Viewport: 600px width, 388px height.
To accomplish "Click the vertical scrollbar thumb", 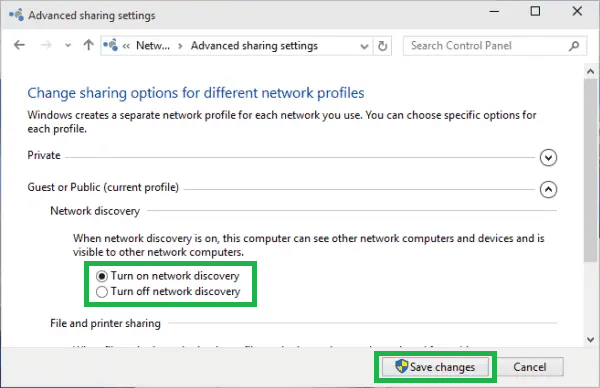I will (x=590, y=170).
